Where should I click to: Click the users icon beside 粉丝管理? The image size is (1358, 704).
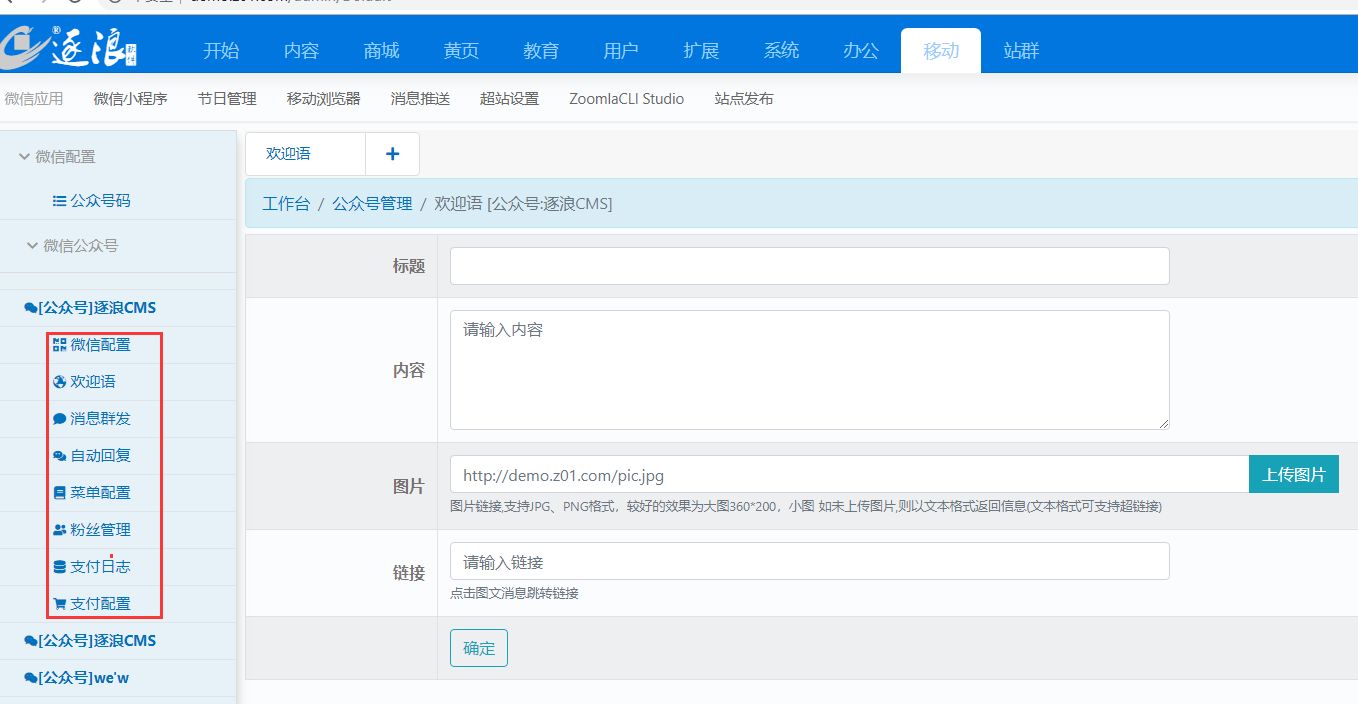tap(59, 530)
